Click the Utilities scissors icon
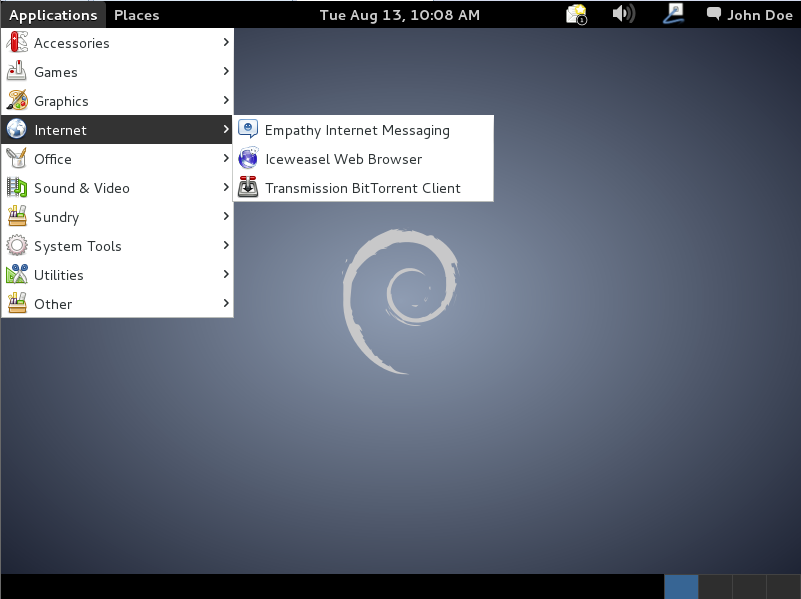 pos(17,274)
